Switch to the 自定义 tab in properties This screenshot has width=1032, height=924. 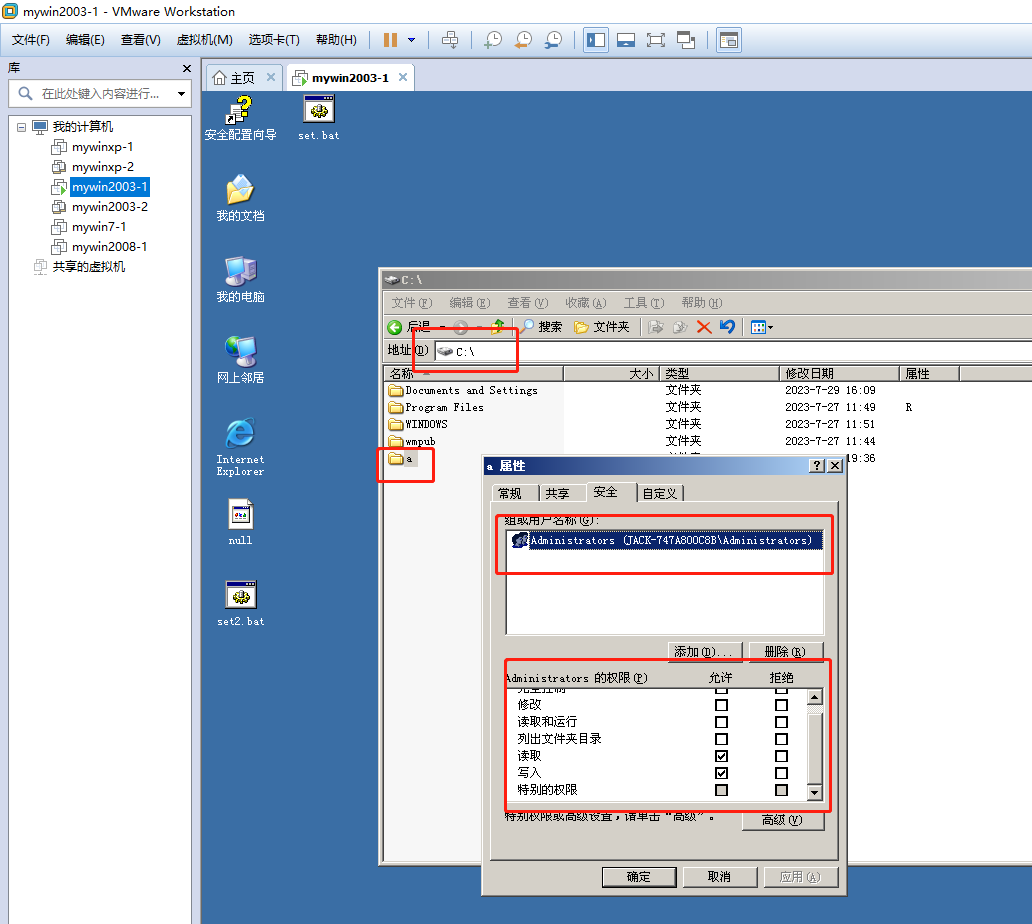click(x=659, y=494)
